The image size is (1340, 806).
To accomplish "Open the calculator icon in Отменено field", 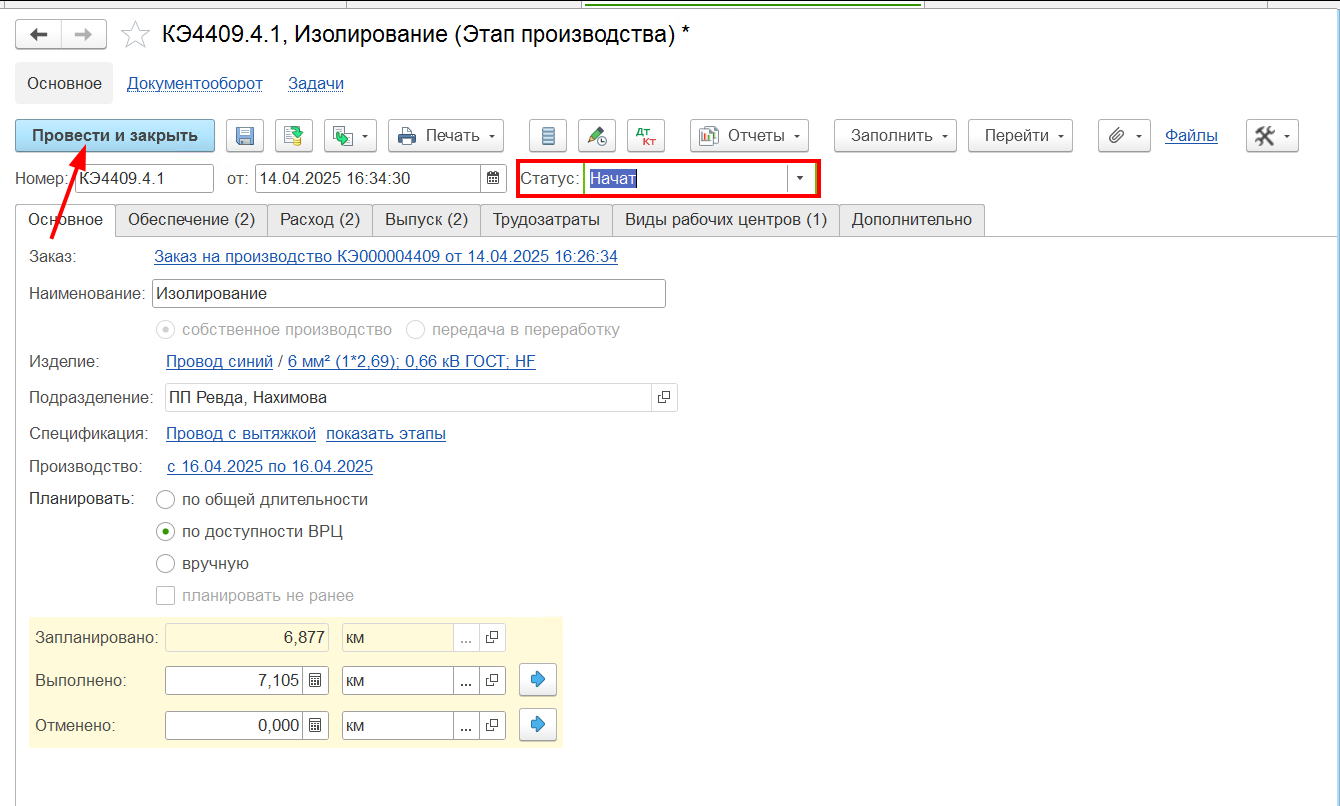I will coord(315,726).
